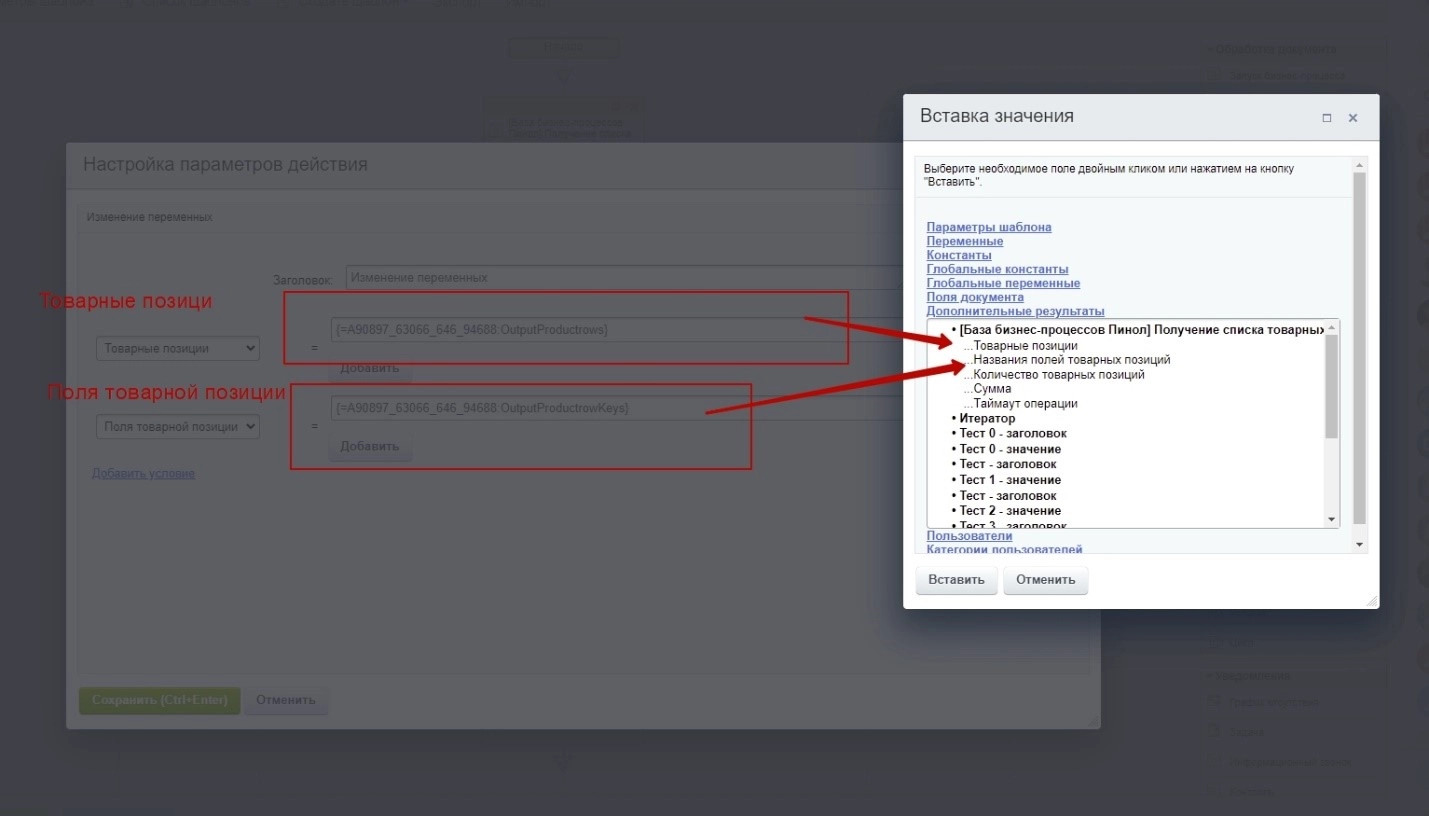Choose Количество товарных позиций entry
1429x816 pixels.
point(1058,375)
